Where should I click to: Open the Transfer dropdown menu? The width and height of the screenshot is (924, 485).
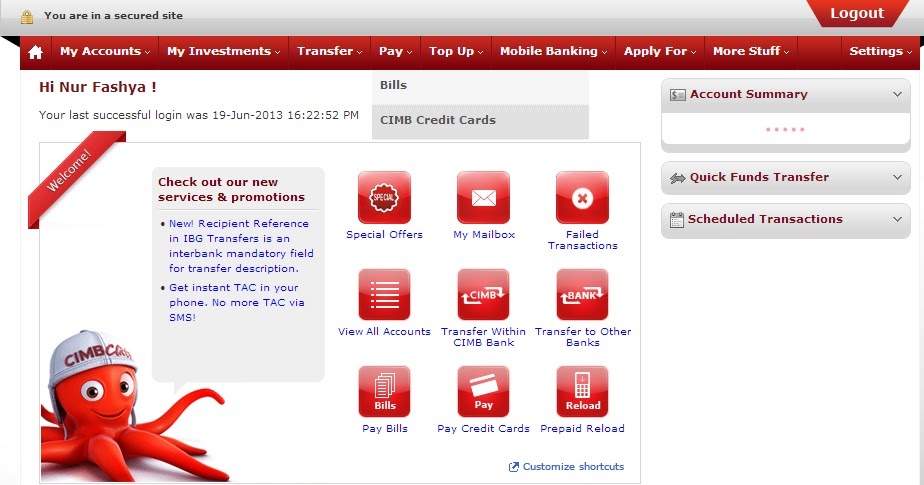point(329,51)
